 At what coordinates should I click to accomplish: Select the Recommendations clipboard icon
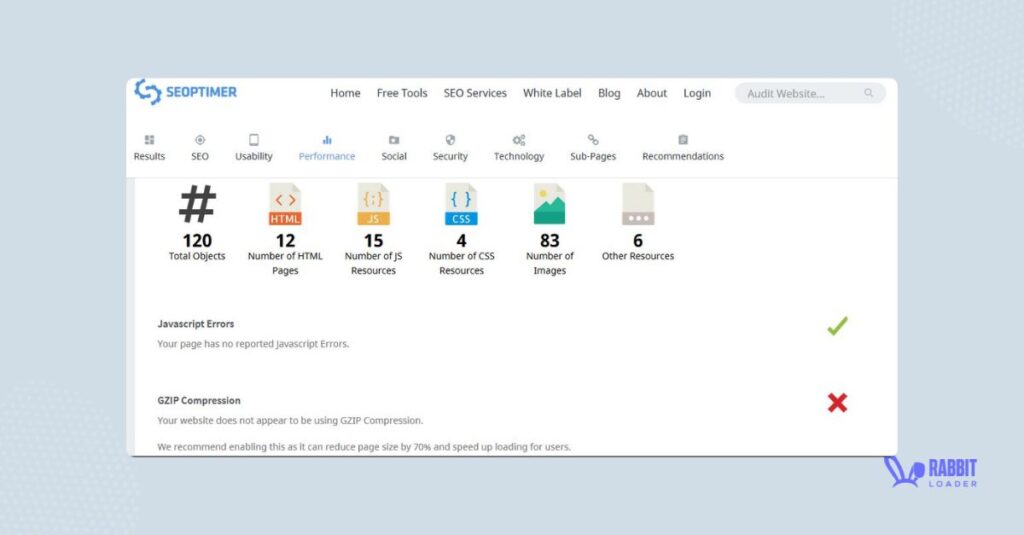point(683,140)
